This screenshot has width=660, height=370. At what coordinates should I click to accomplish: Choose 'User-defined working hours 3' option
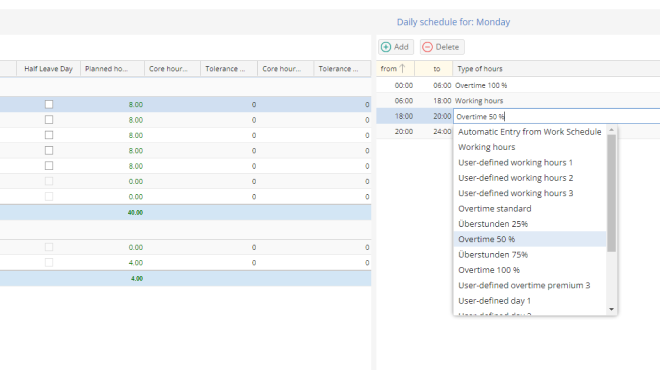click(530, 193)
